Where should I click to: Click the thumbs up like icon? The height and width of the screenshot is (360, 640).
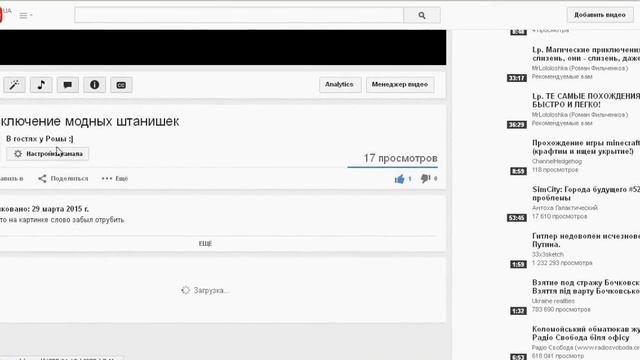point(399,179)
